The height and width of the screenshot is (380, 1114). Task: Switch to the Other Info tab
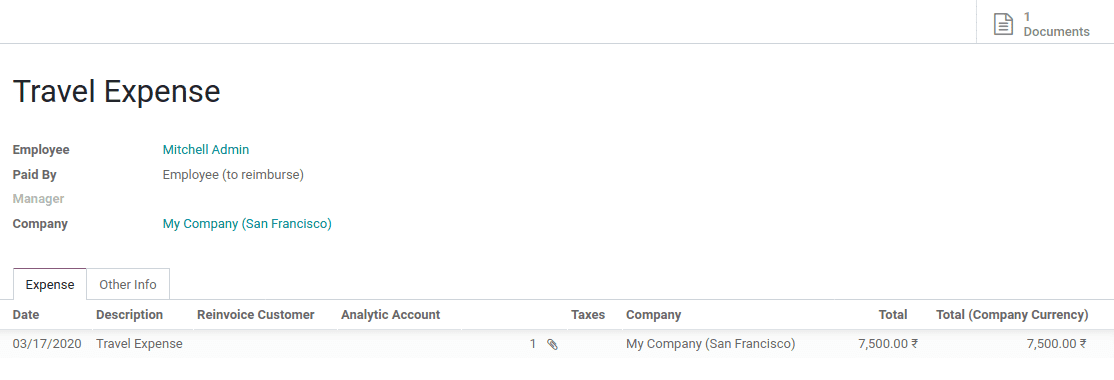point(128,284)
